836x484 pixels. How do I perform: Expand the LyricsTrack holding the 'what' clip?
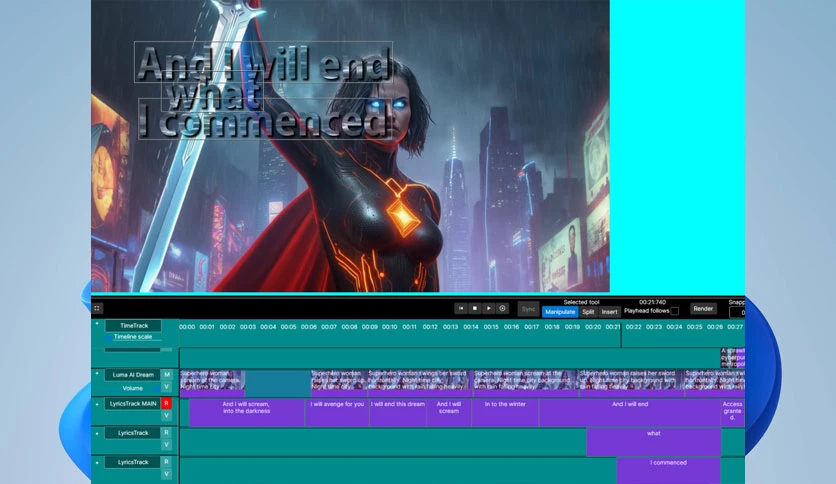[97, 433]
